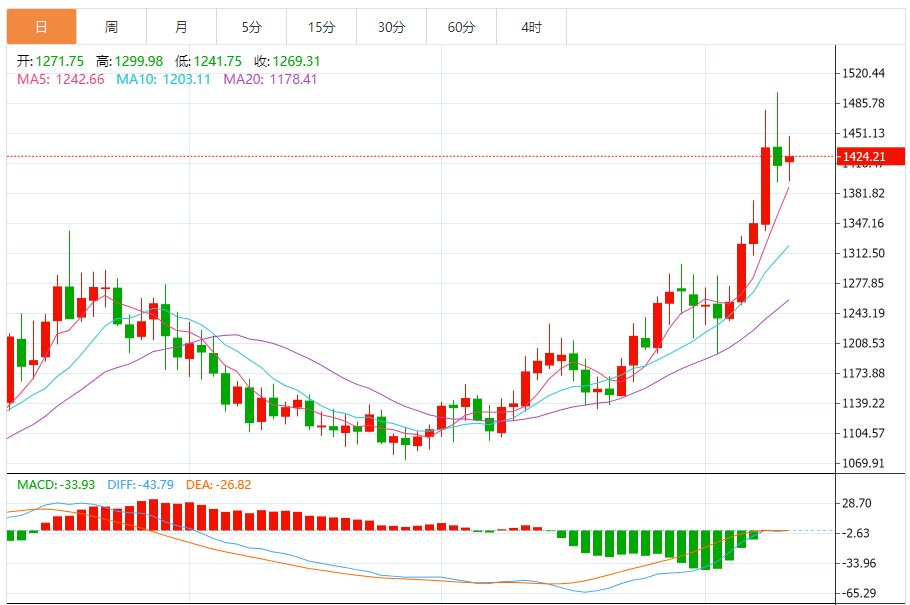Click the MA5 indicator label
Image resolution: width=910 pixels, height=605 pixels.
[60, 79]
